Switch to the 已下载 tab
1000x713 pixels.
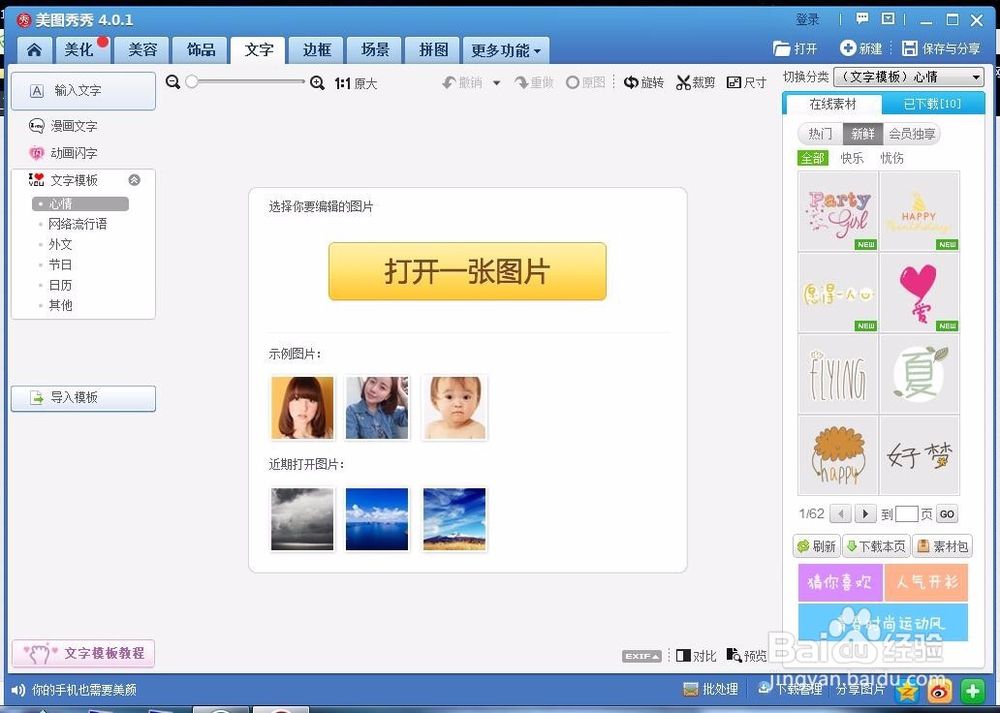pos(934,103)
